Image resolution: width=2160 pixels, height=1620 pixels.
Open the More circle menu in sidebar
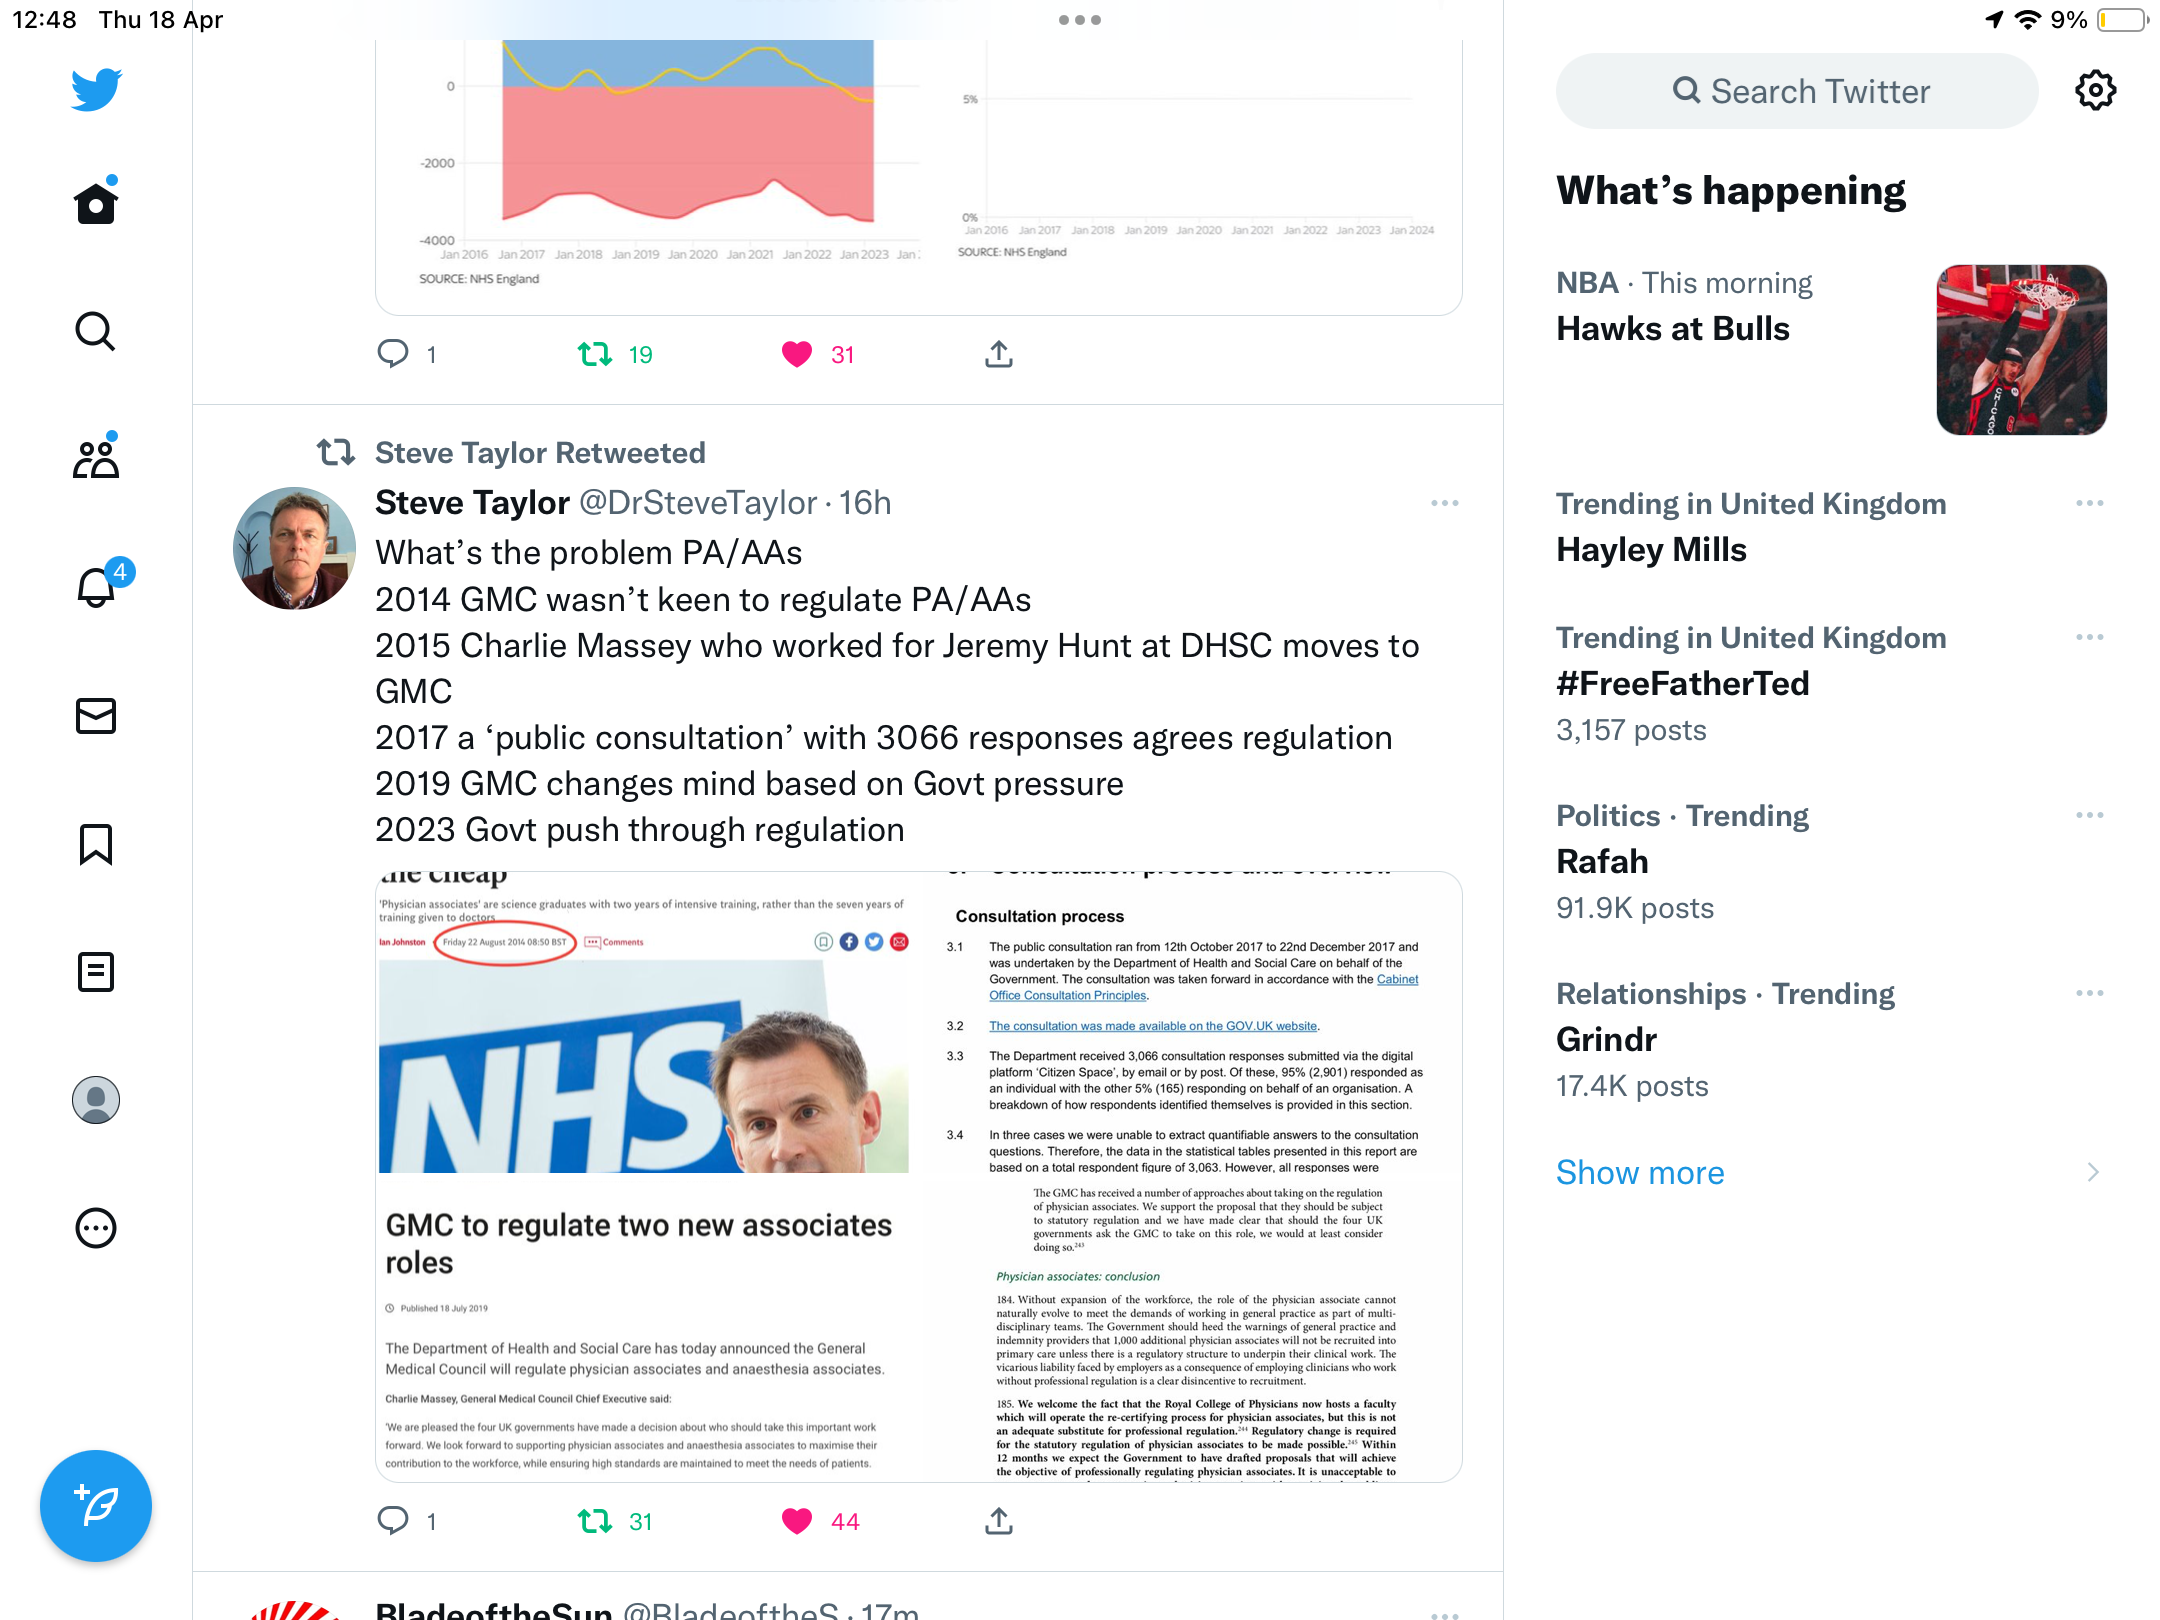click(x=96, y=1228)
